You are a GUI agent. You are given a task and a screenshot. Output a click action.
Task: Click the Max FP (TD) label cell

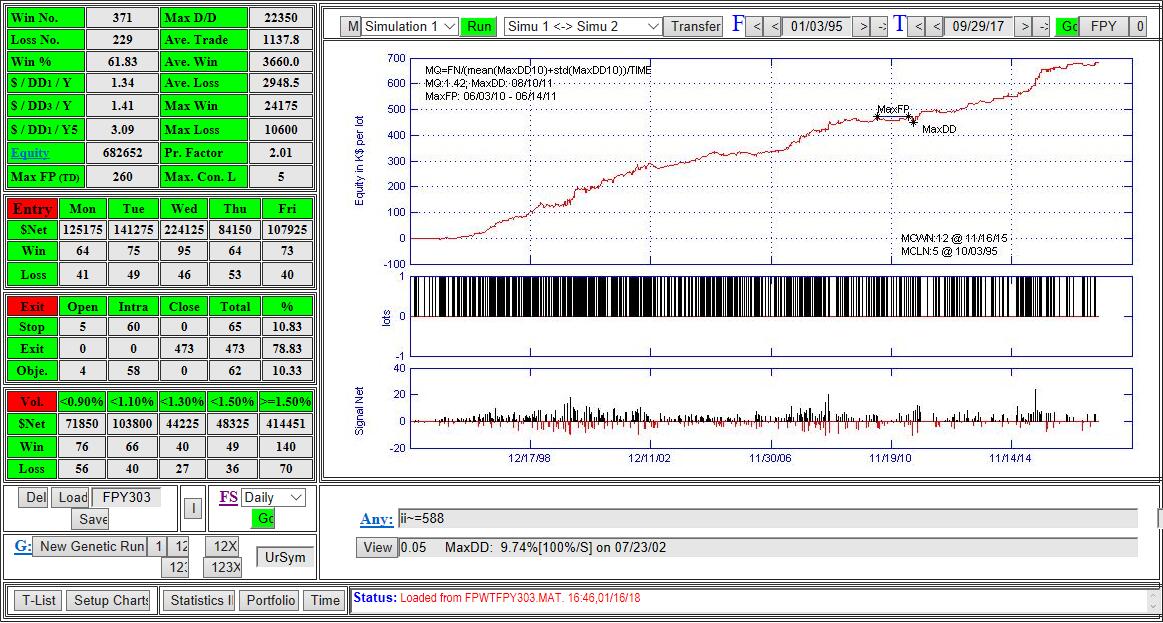point(46,177)
